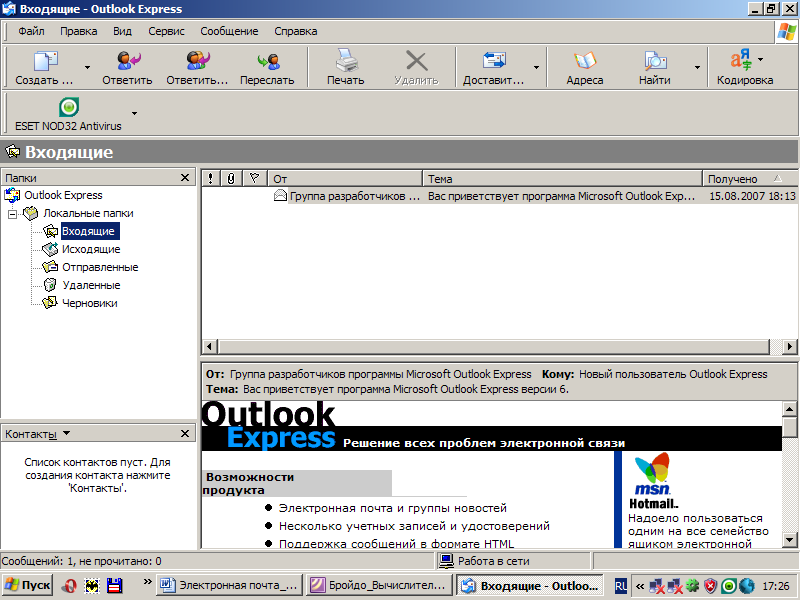Screen dimensions: 800x600
Task: Sort by priority column (exclamation mark)
Action: [211, 179]
